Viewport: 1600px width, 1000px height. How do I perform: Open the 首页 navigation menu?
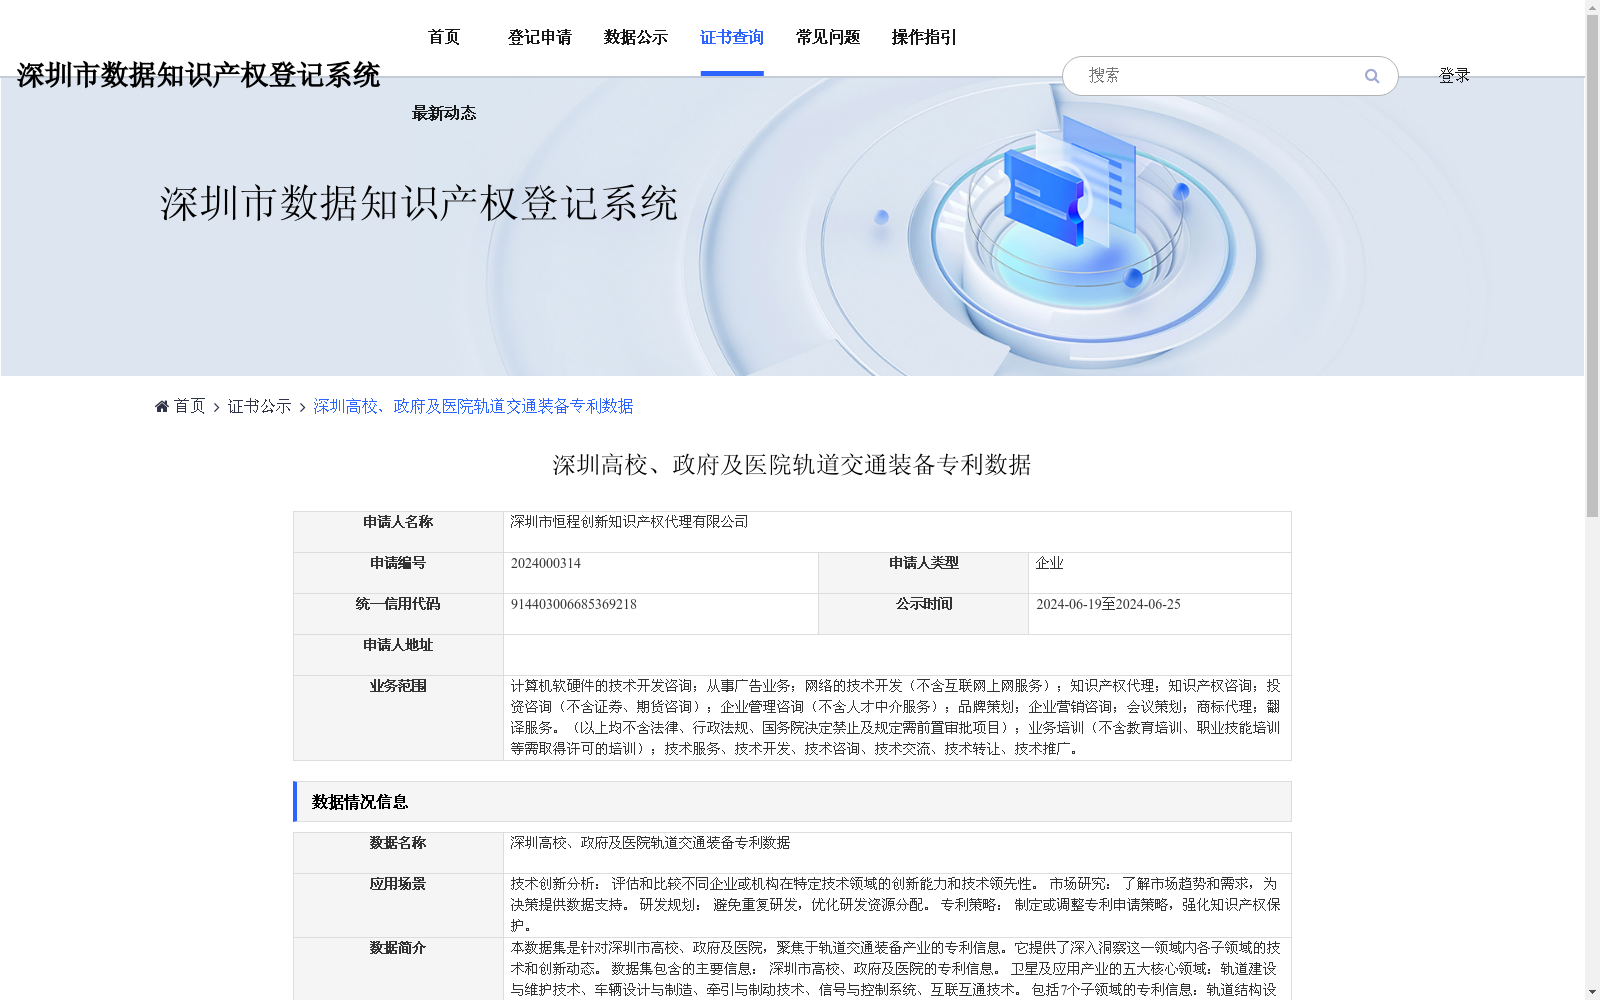pyautogui.click(x=443, y=37)
